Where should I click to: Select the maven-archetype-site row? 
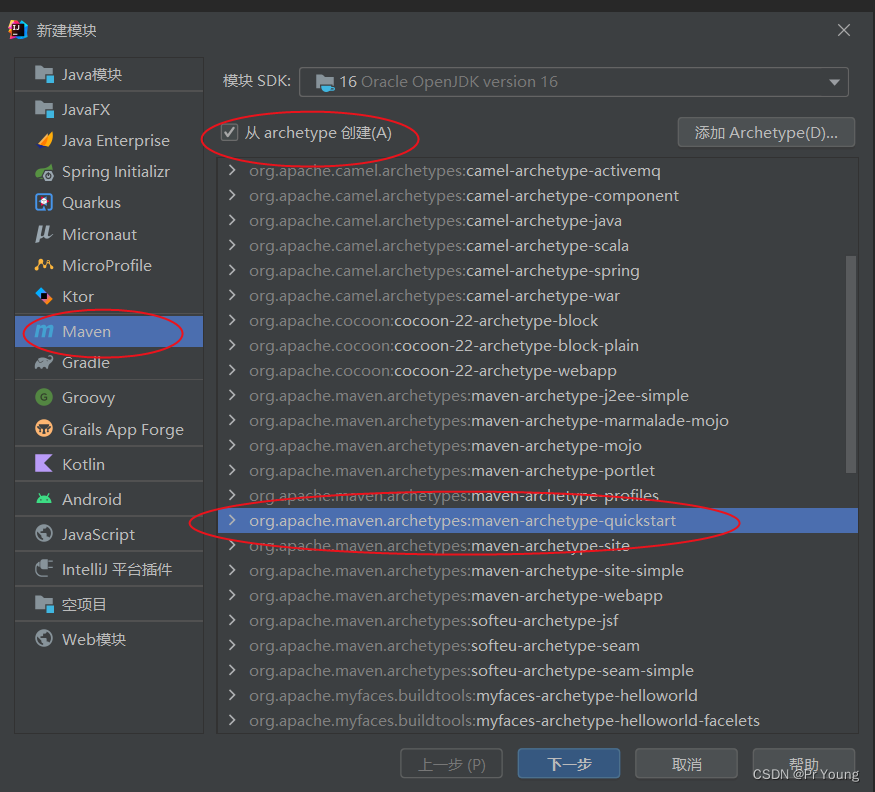(x=537, y=545)
